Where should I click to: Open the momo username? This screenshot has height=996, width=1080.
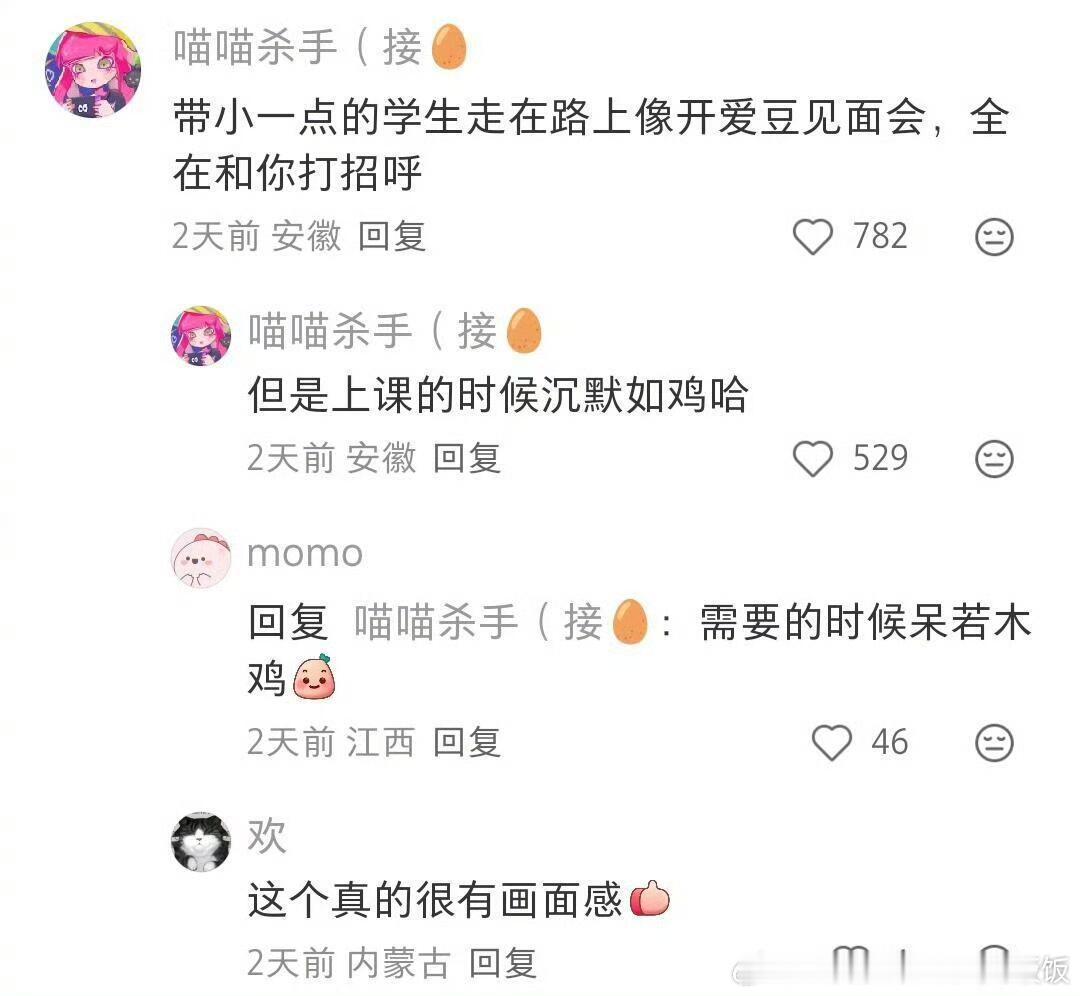305,554
